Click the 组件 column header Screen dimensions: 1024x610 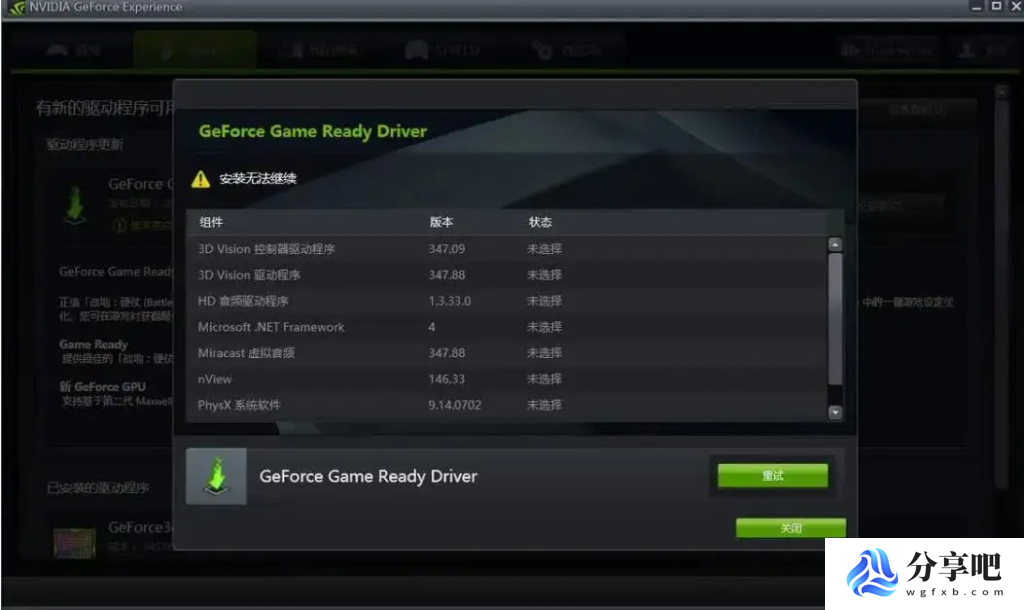pyautogui.click(x=211, y=222)
